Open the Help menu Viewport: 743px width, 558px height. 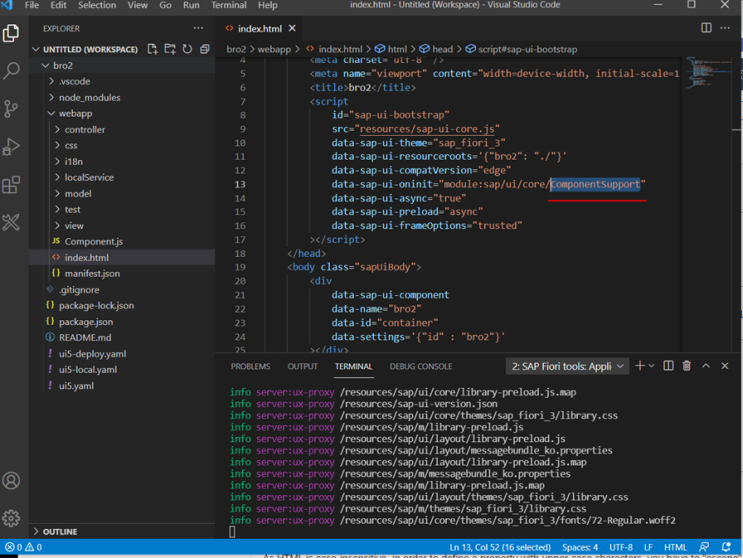coord(268,5)
